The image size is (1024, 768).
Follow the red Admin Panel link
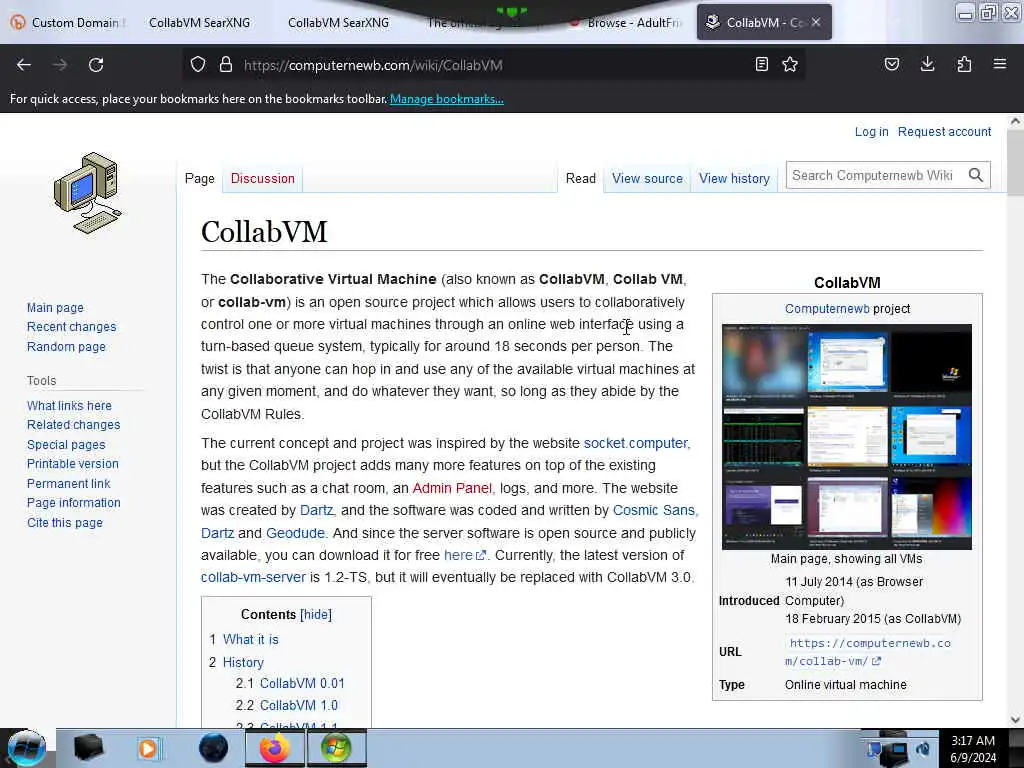(452, 488)
